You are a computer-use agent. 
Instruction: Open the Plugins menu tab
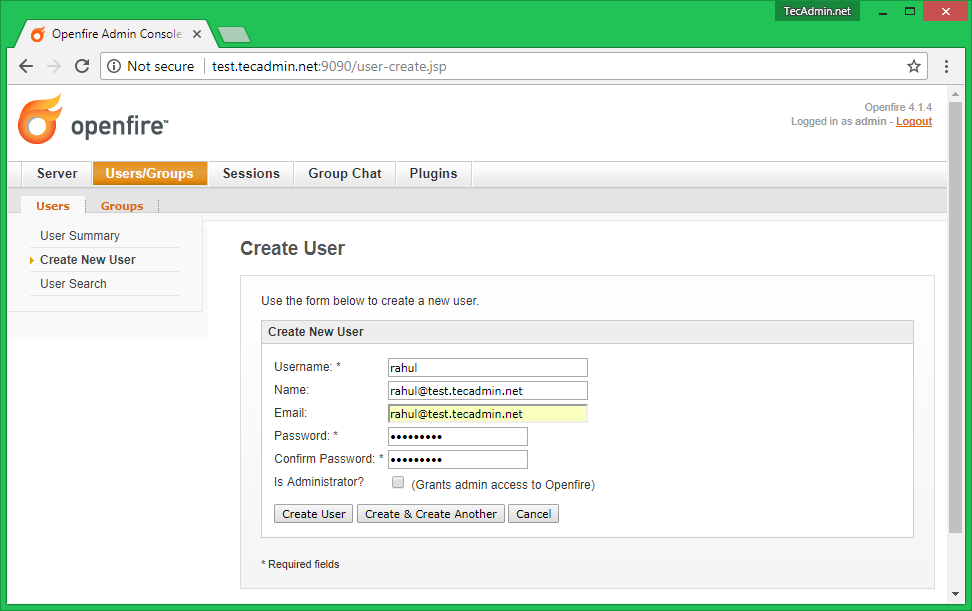click(x=433, y=174)
